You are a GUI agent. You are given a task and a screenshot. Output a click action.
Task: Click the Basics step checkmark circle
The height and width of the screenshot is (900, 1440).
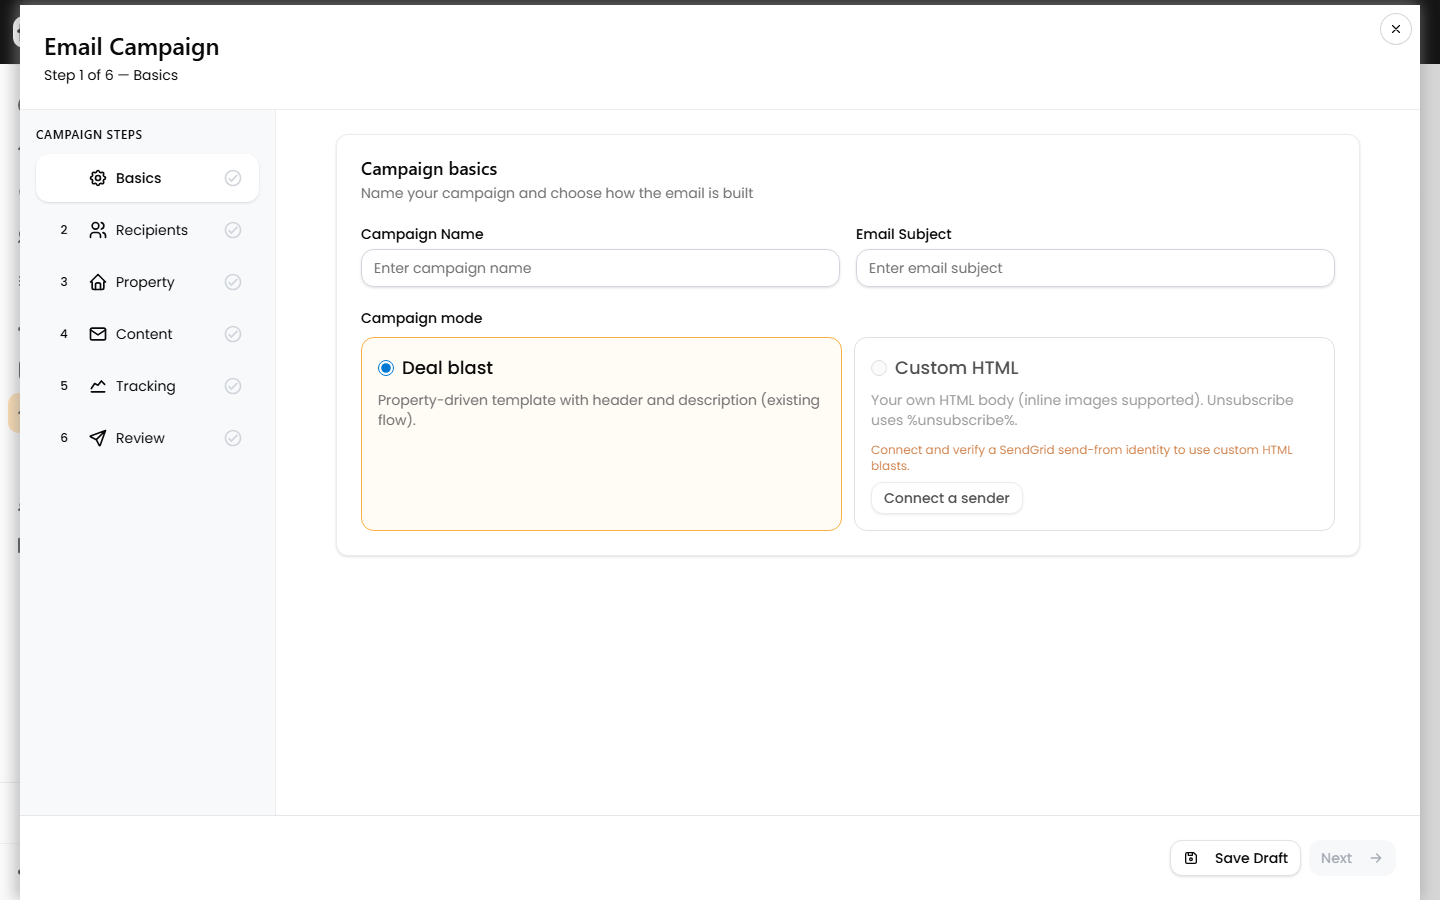(233, 178)
